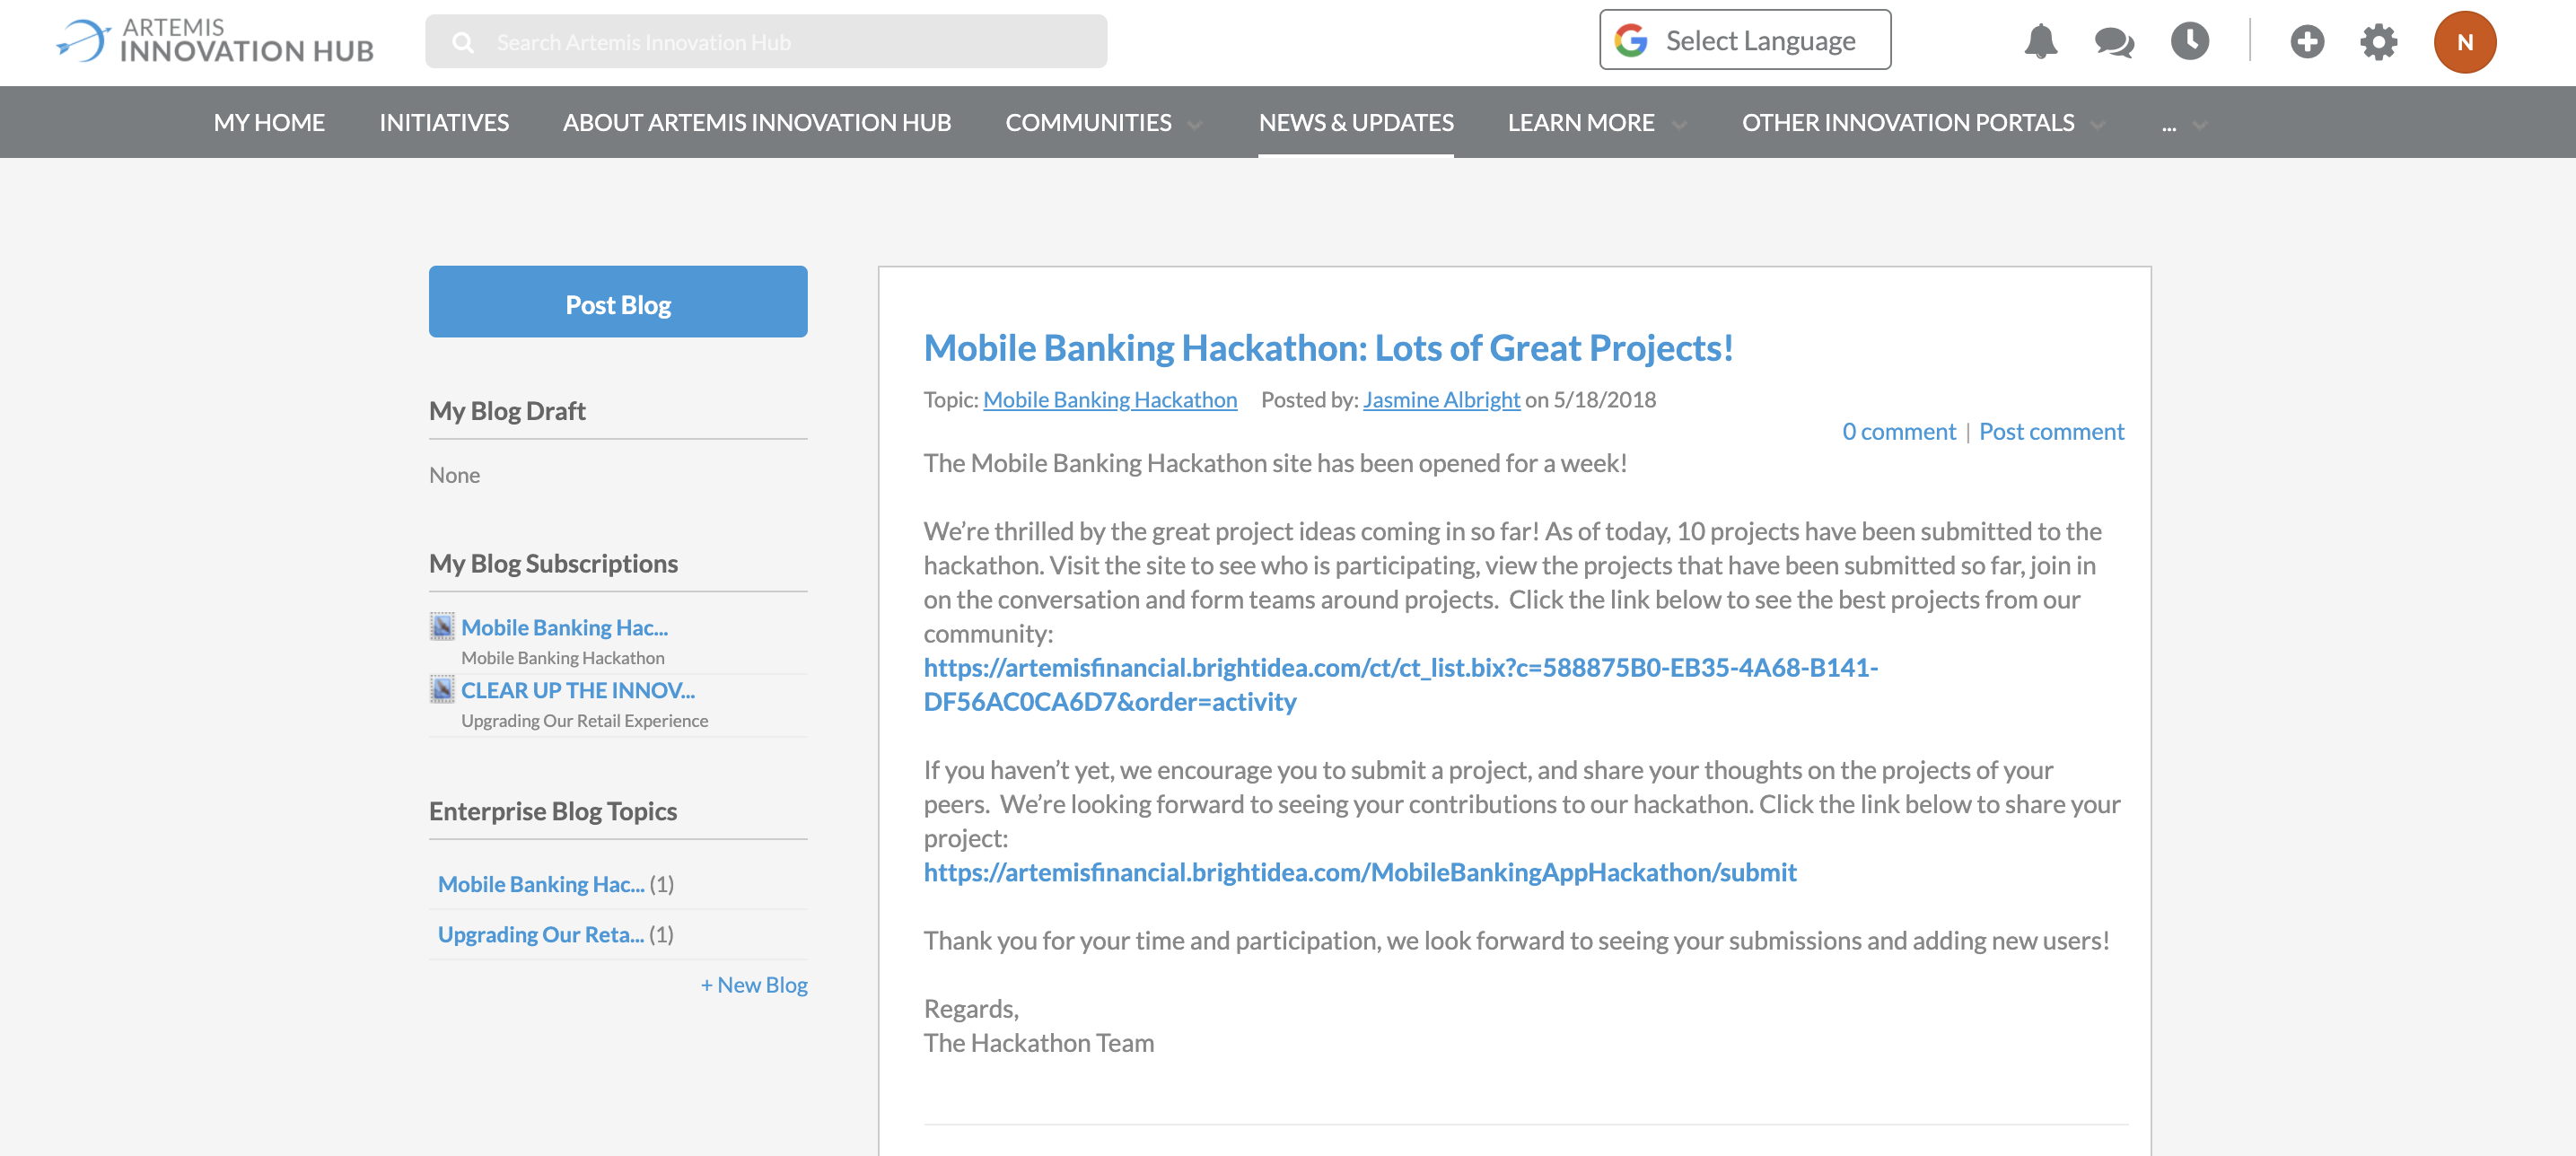
Task: Expand the more (...) navigation overflow menu
Action: click(2184, 125)
